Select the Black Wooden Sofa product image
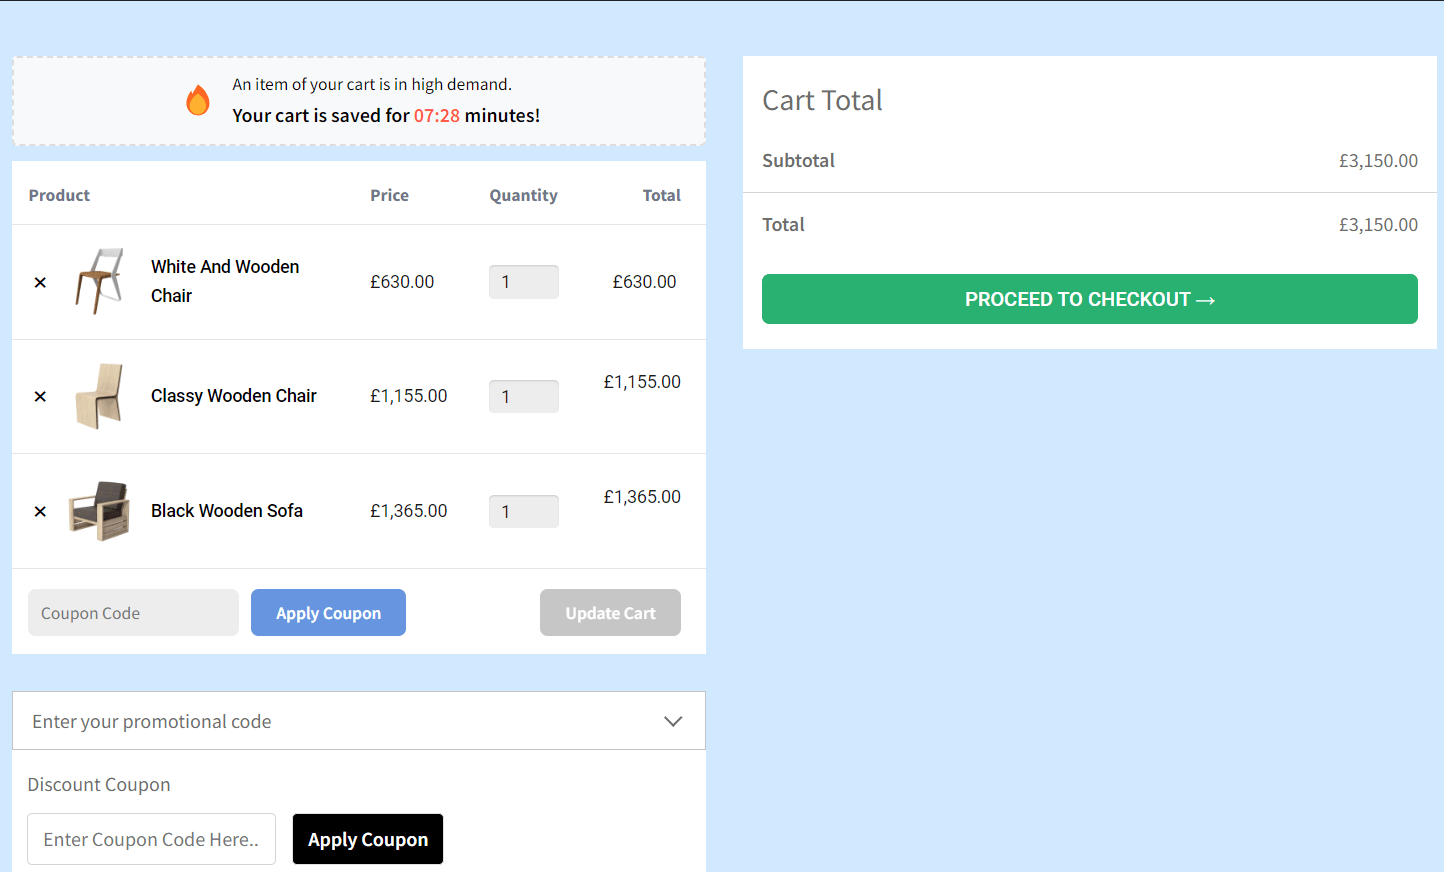 pyautogui.click(x=99, y=510)
